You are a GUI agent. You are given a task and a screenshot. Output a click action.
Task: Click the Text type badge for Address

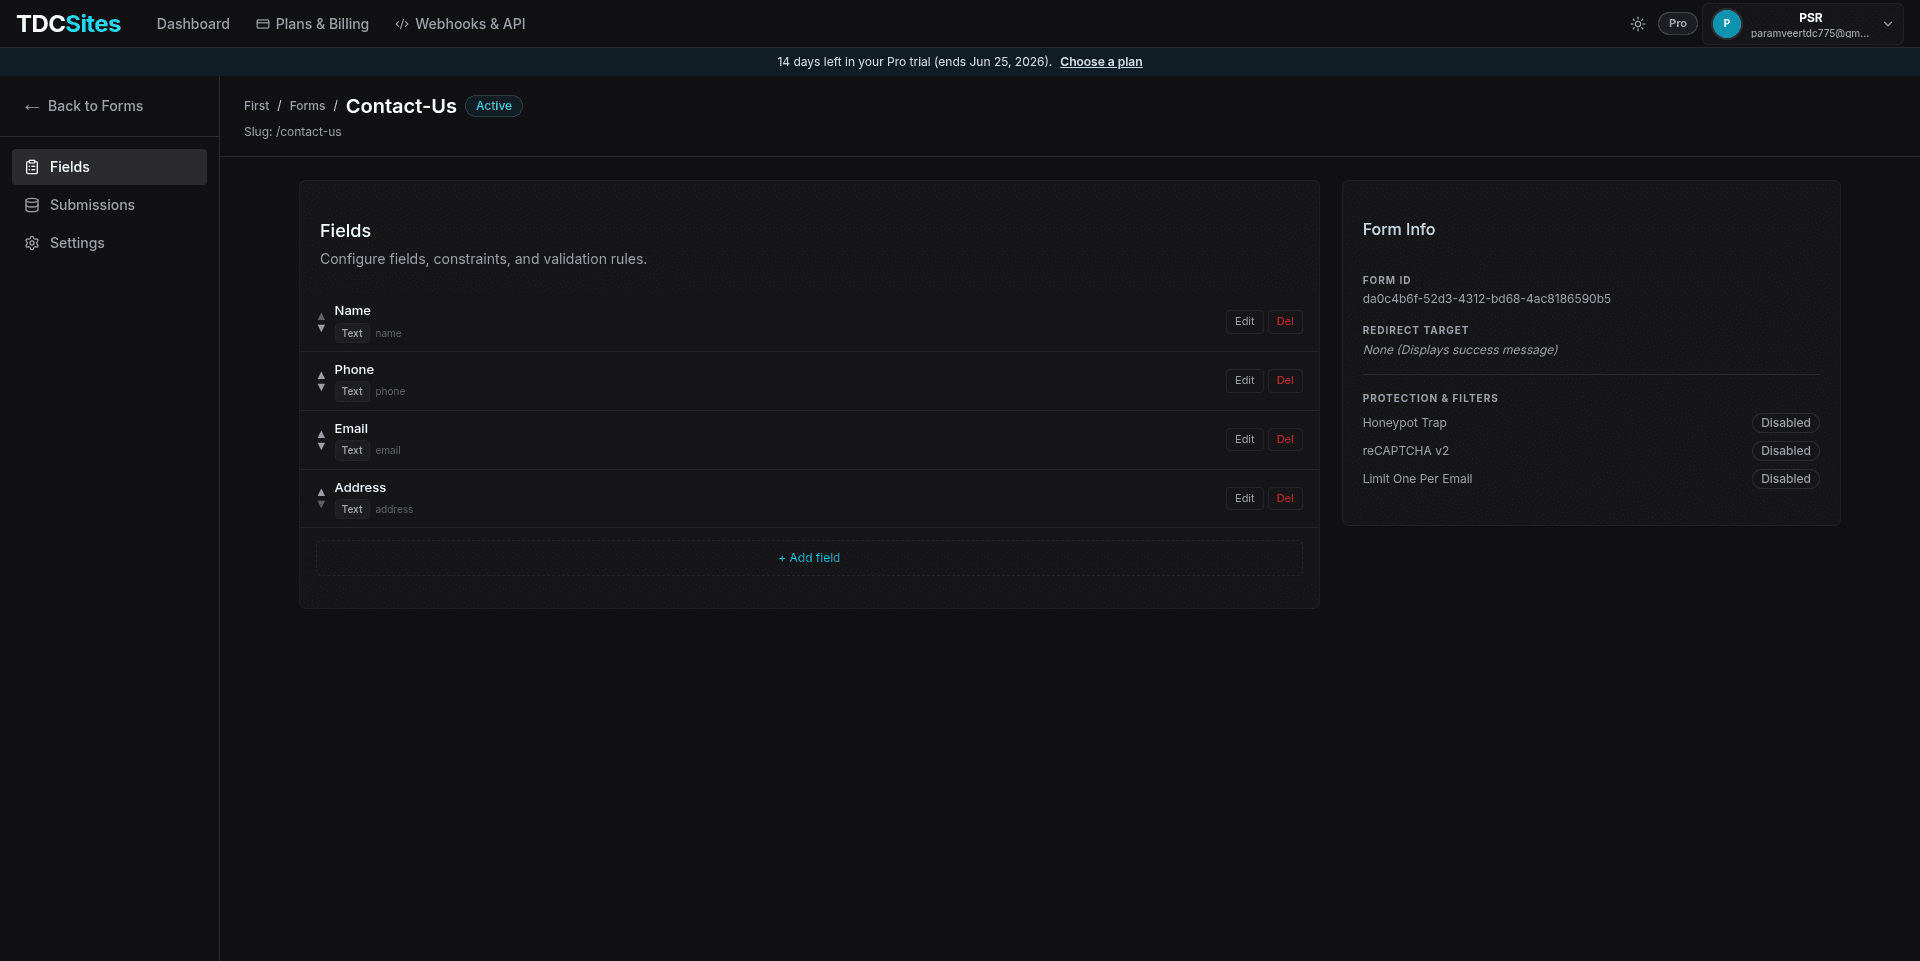(x=352, y=510)
